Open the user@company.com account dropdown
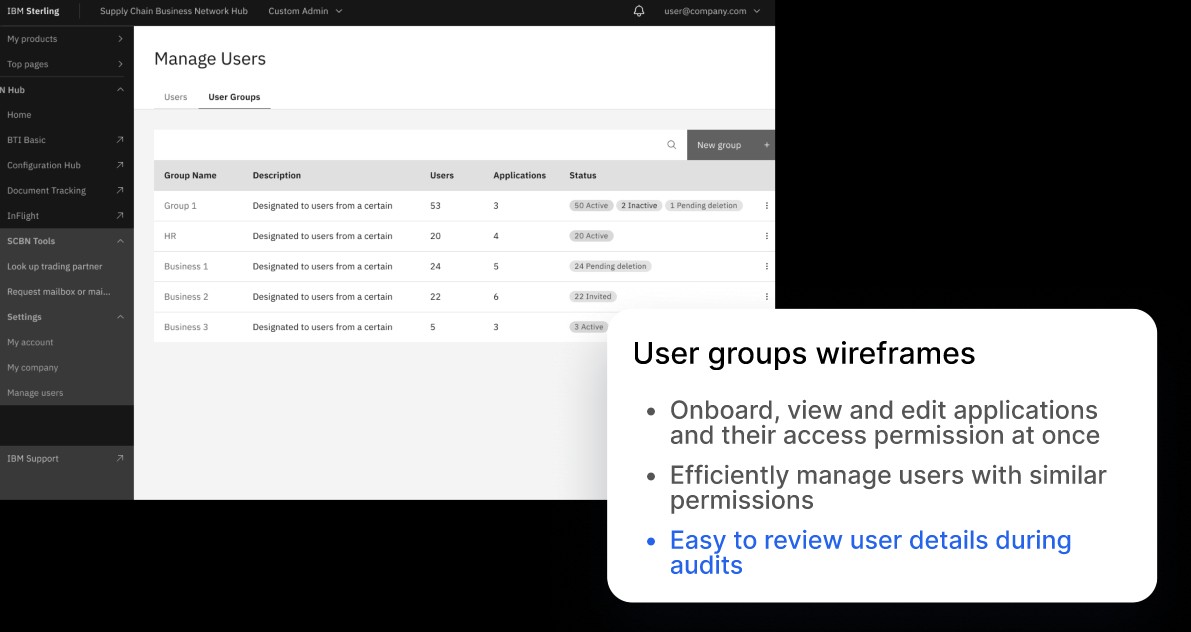This screenshot has height=632, width=1191. [712, 11]
